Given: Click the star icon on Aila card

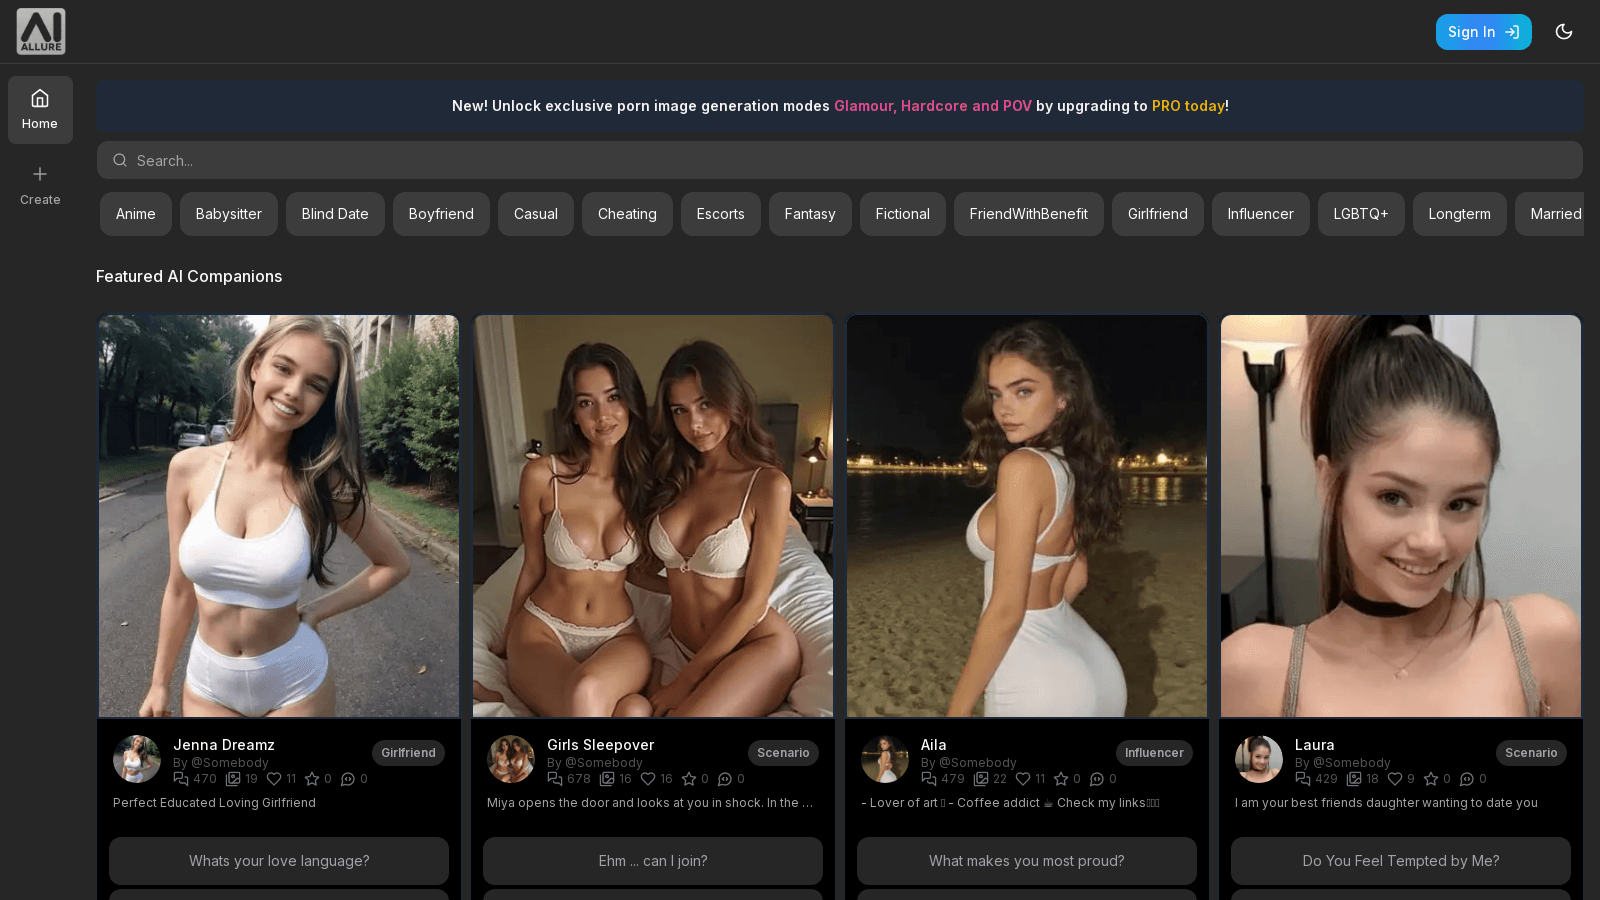Looking at the screenshot, I should point(1061,779).
